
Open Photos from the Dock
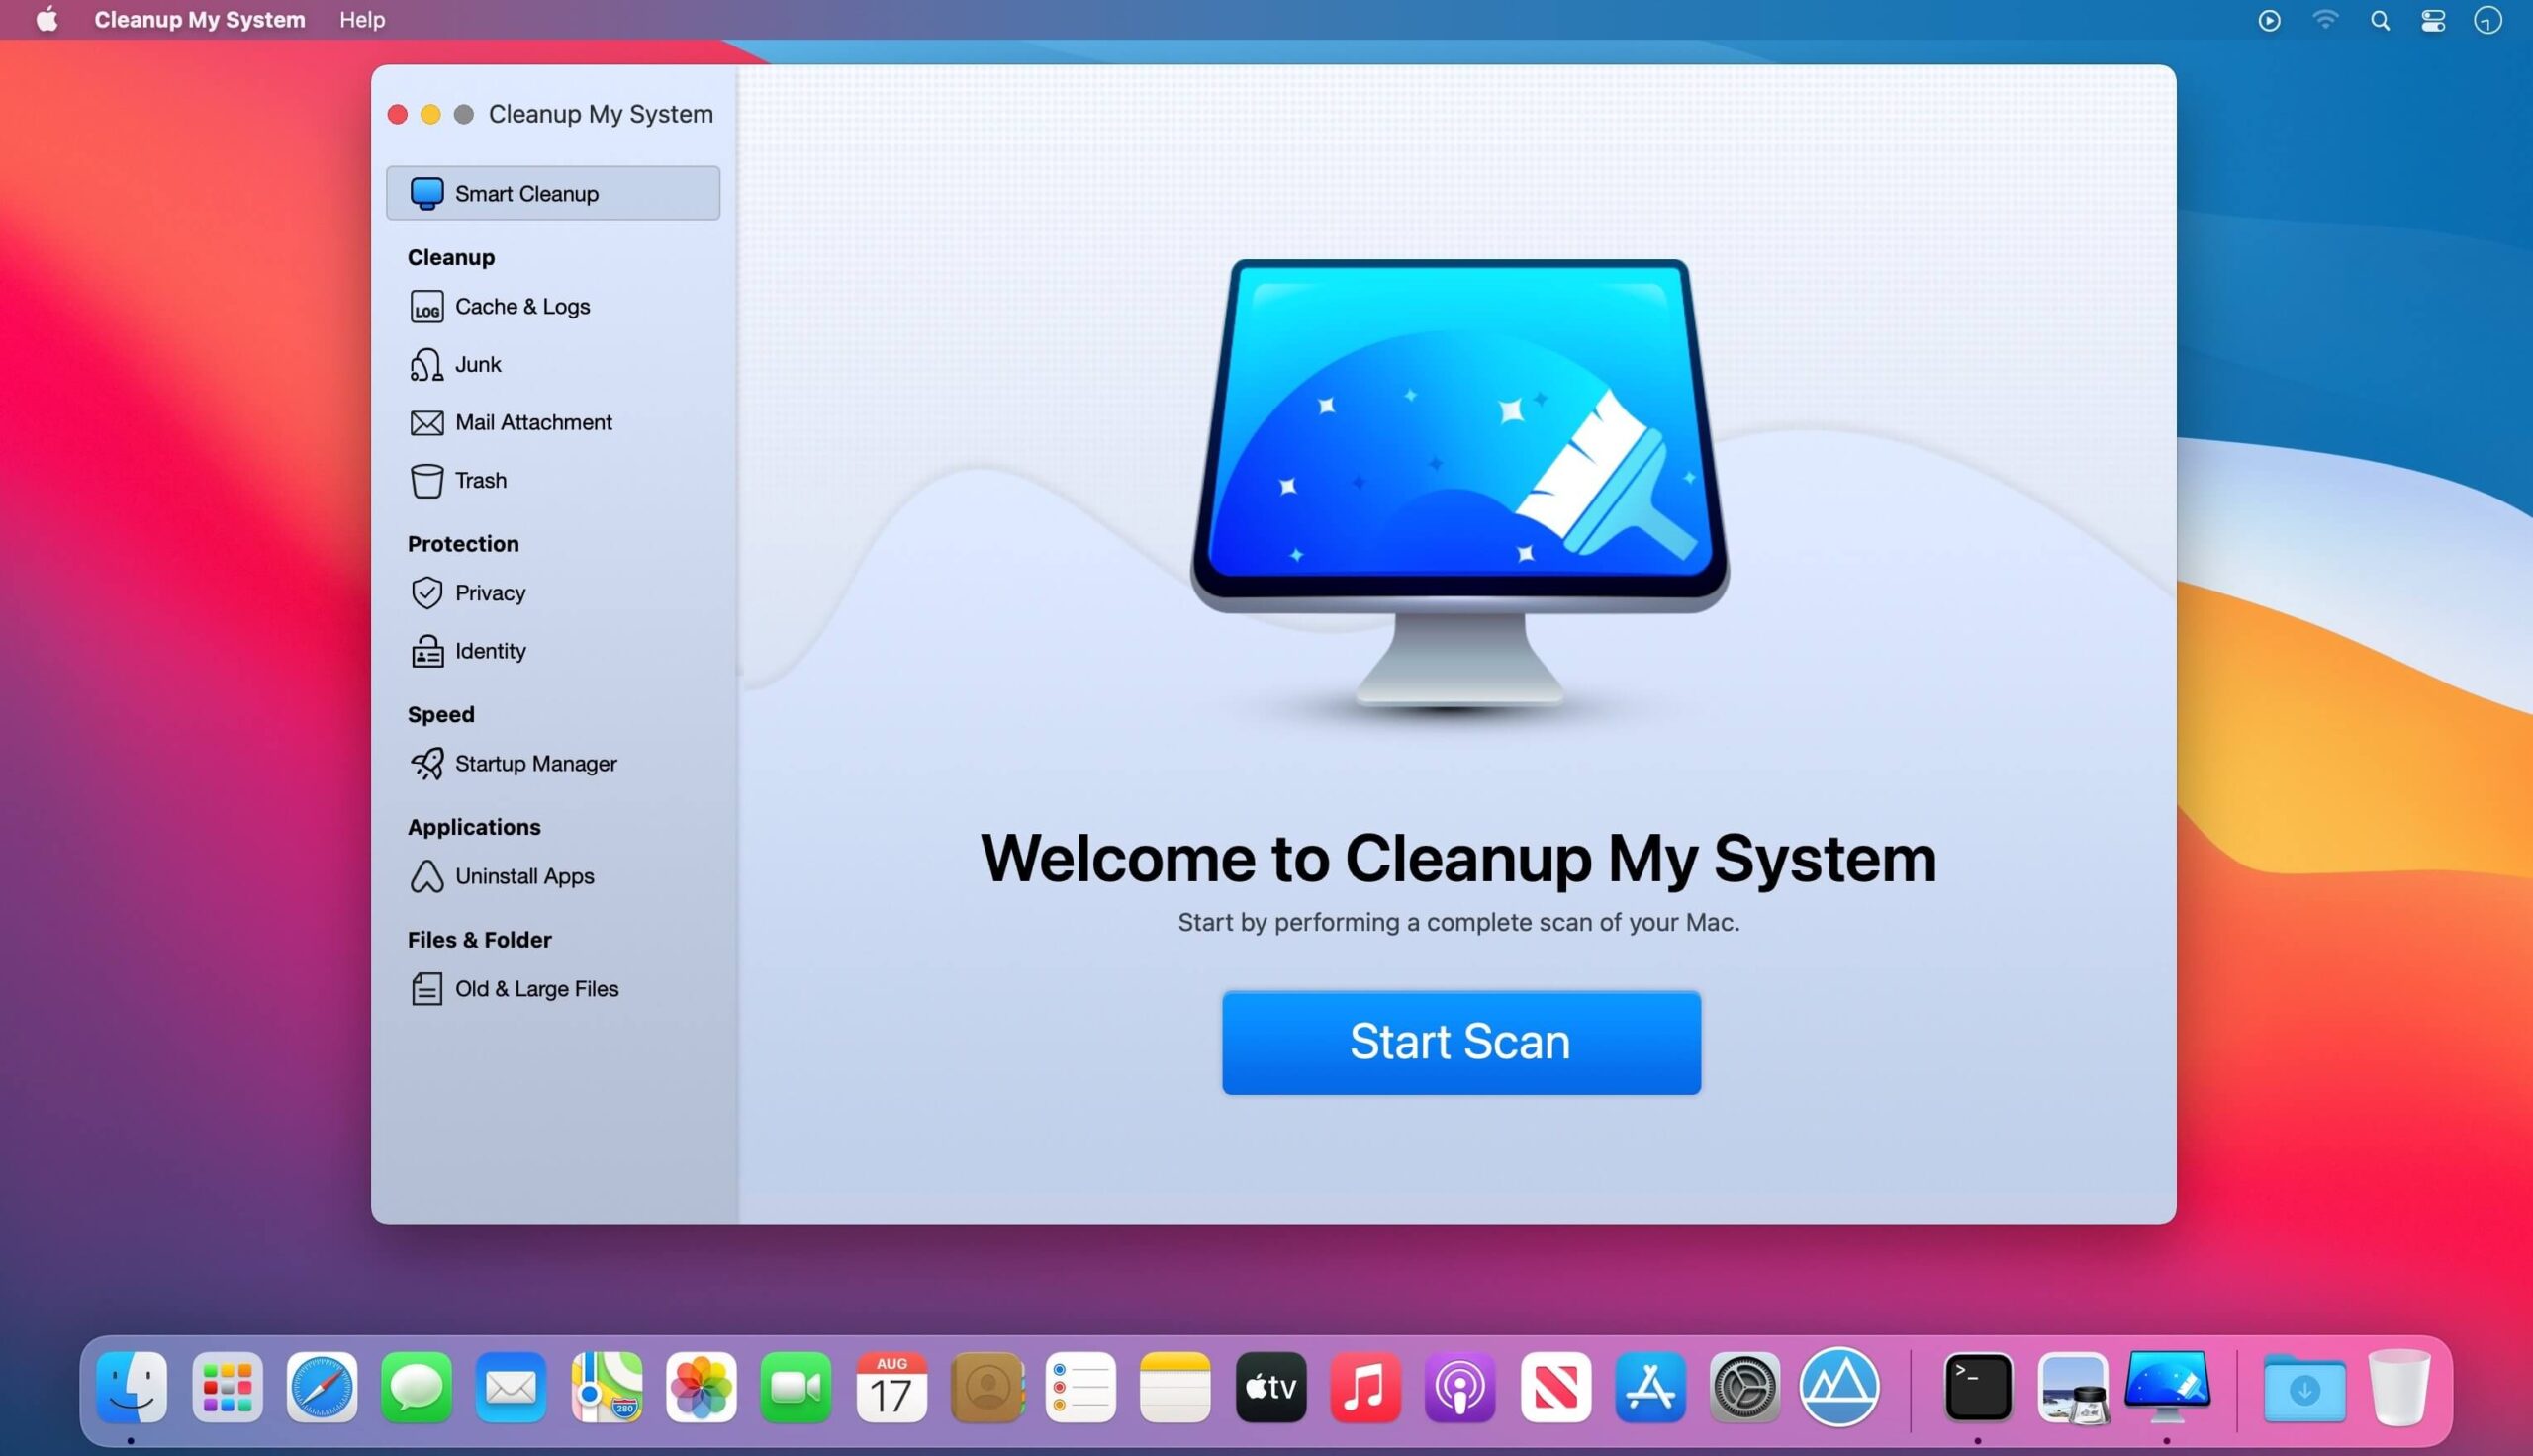[x=701, y=1388]
